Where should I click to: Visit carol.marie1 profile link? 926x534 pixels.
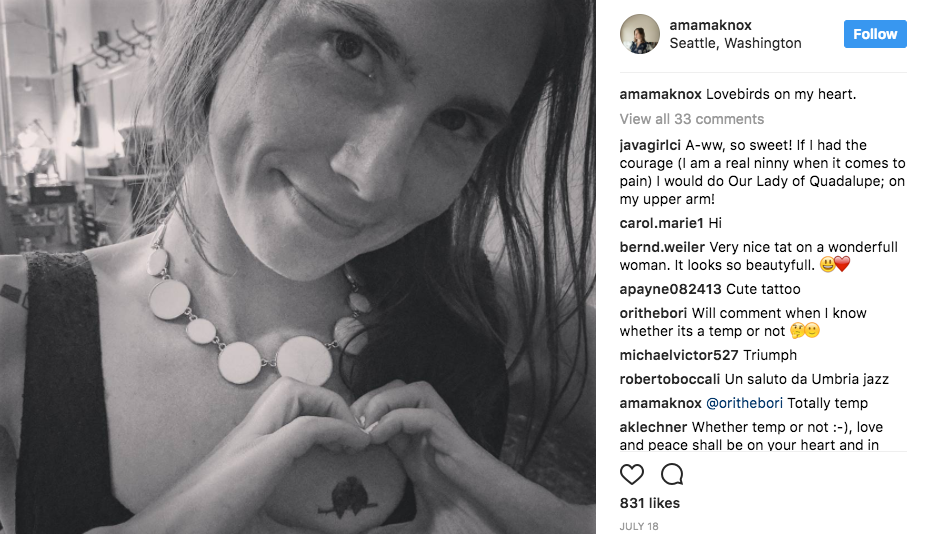[x=662, y=223]
